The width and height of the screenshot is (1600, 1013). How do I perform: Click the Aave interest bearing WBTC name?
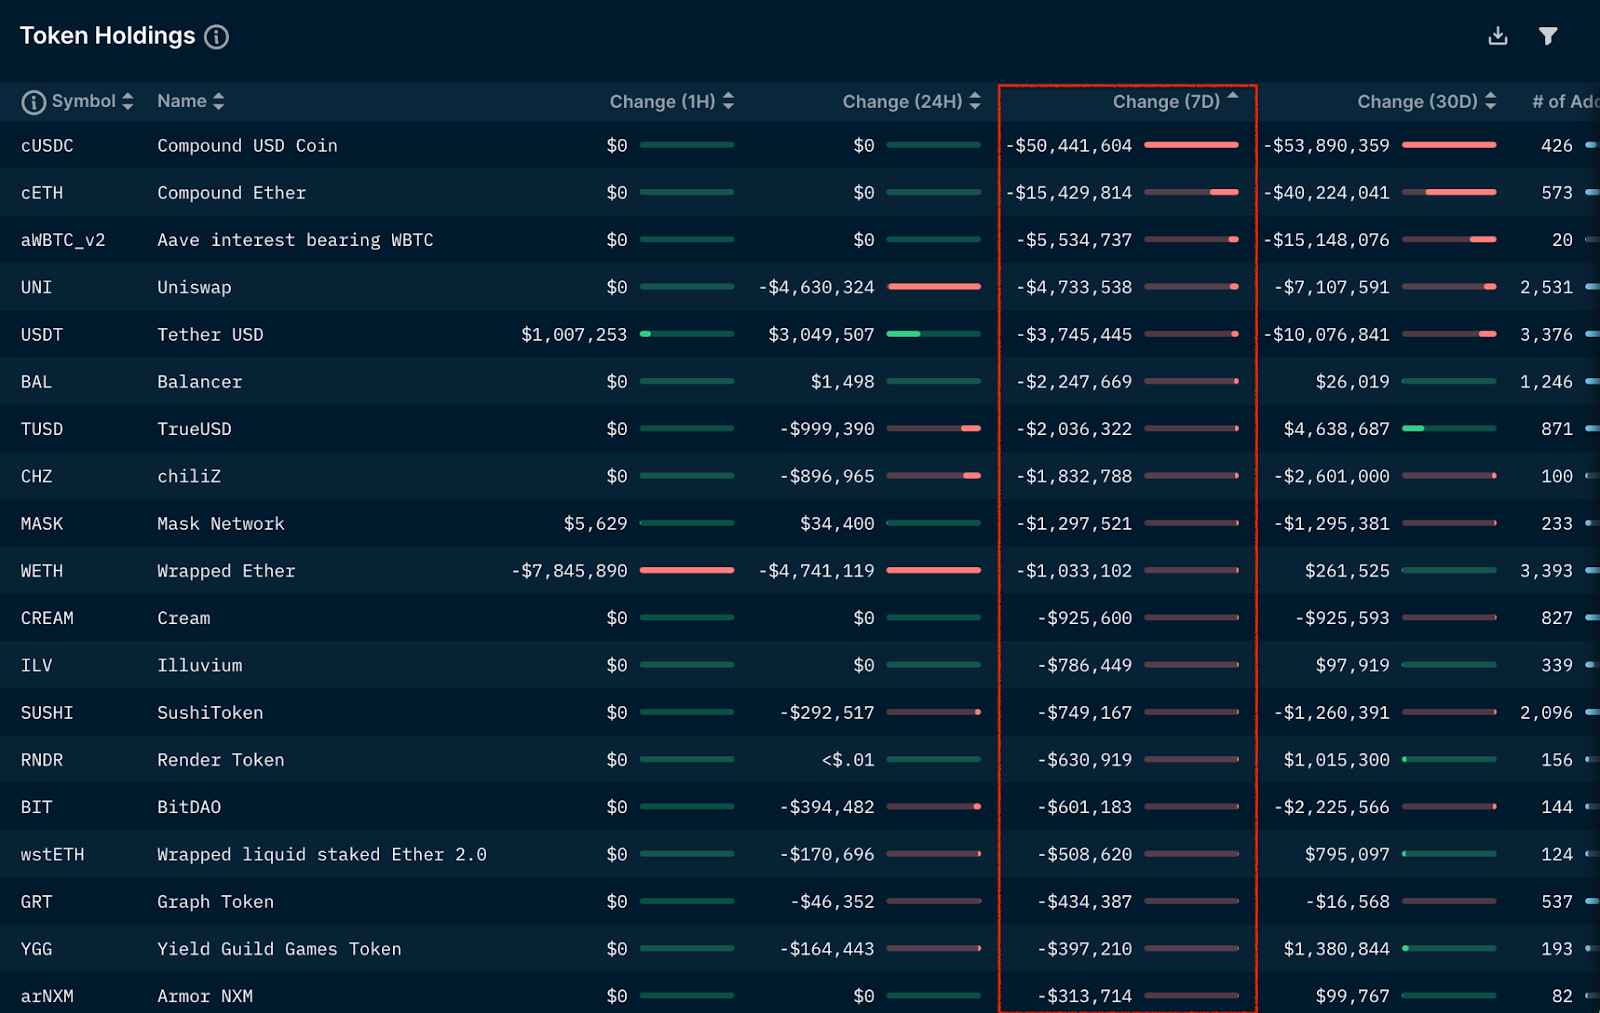click(x=295, y=240)
